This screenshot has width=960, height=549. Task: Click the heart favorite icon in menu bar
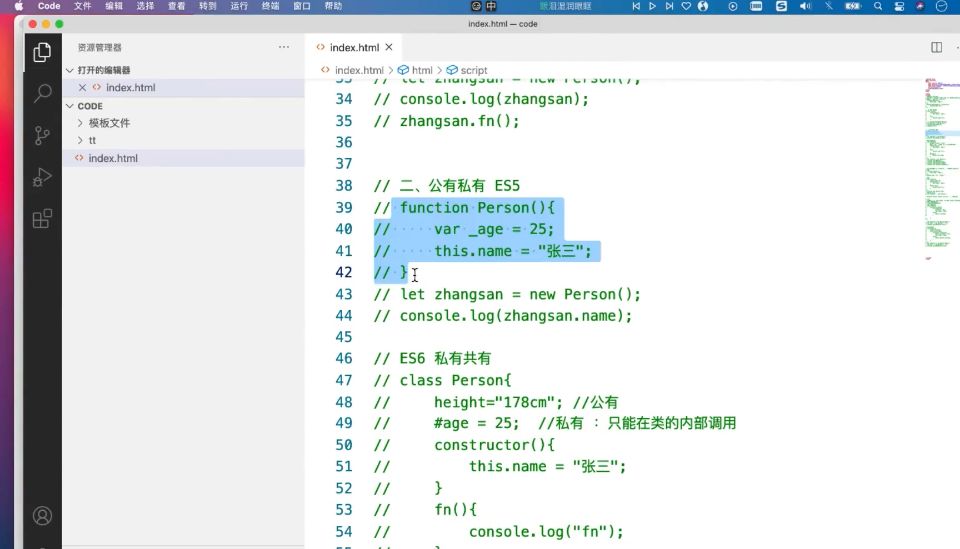(x=686, y=6)
